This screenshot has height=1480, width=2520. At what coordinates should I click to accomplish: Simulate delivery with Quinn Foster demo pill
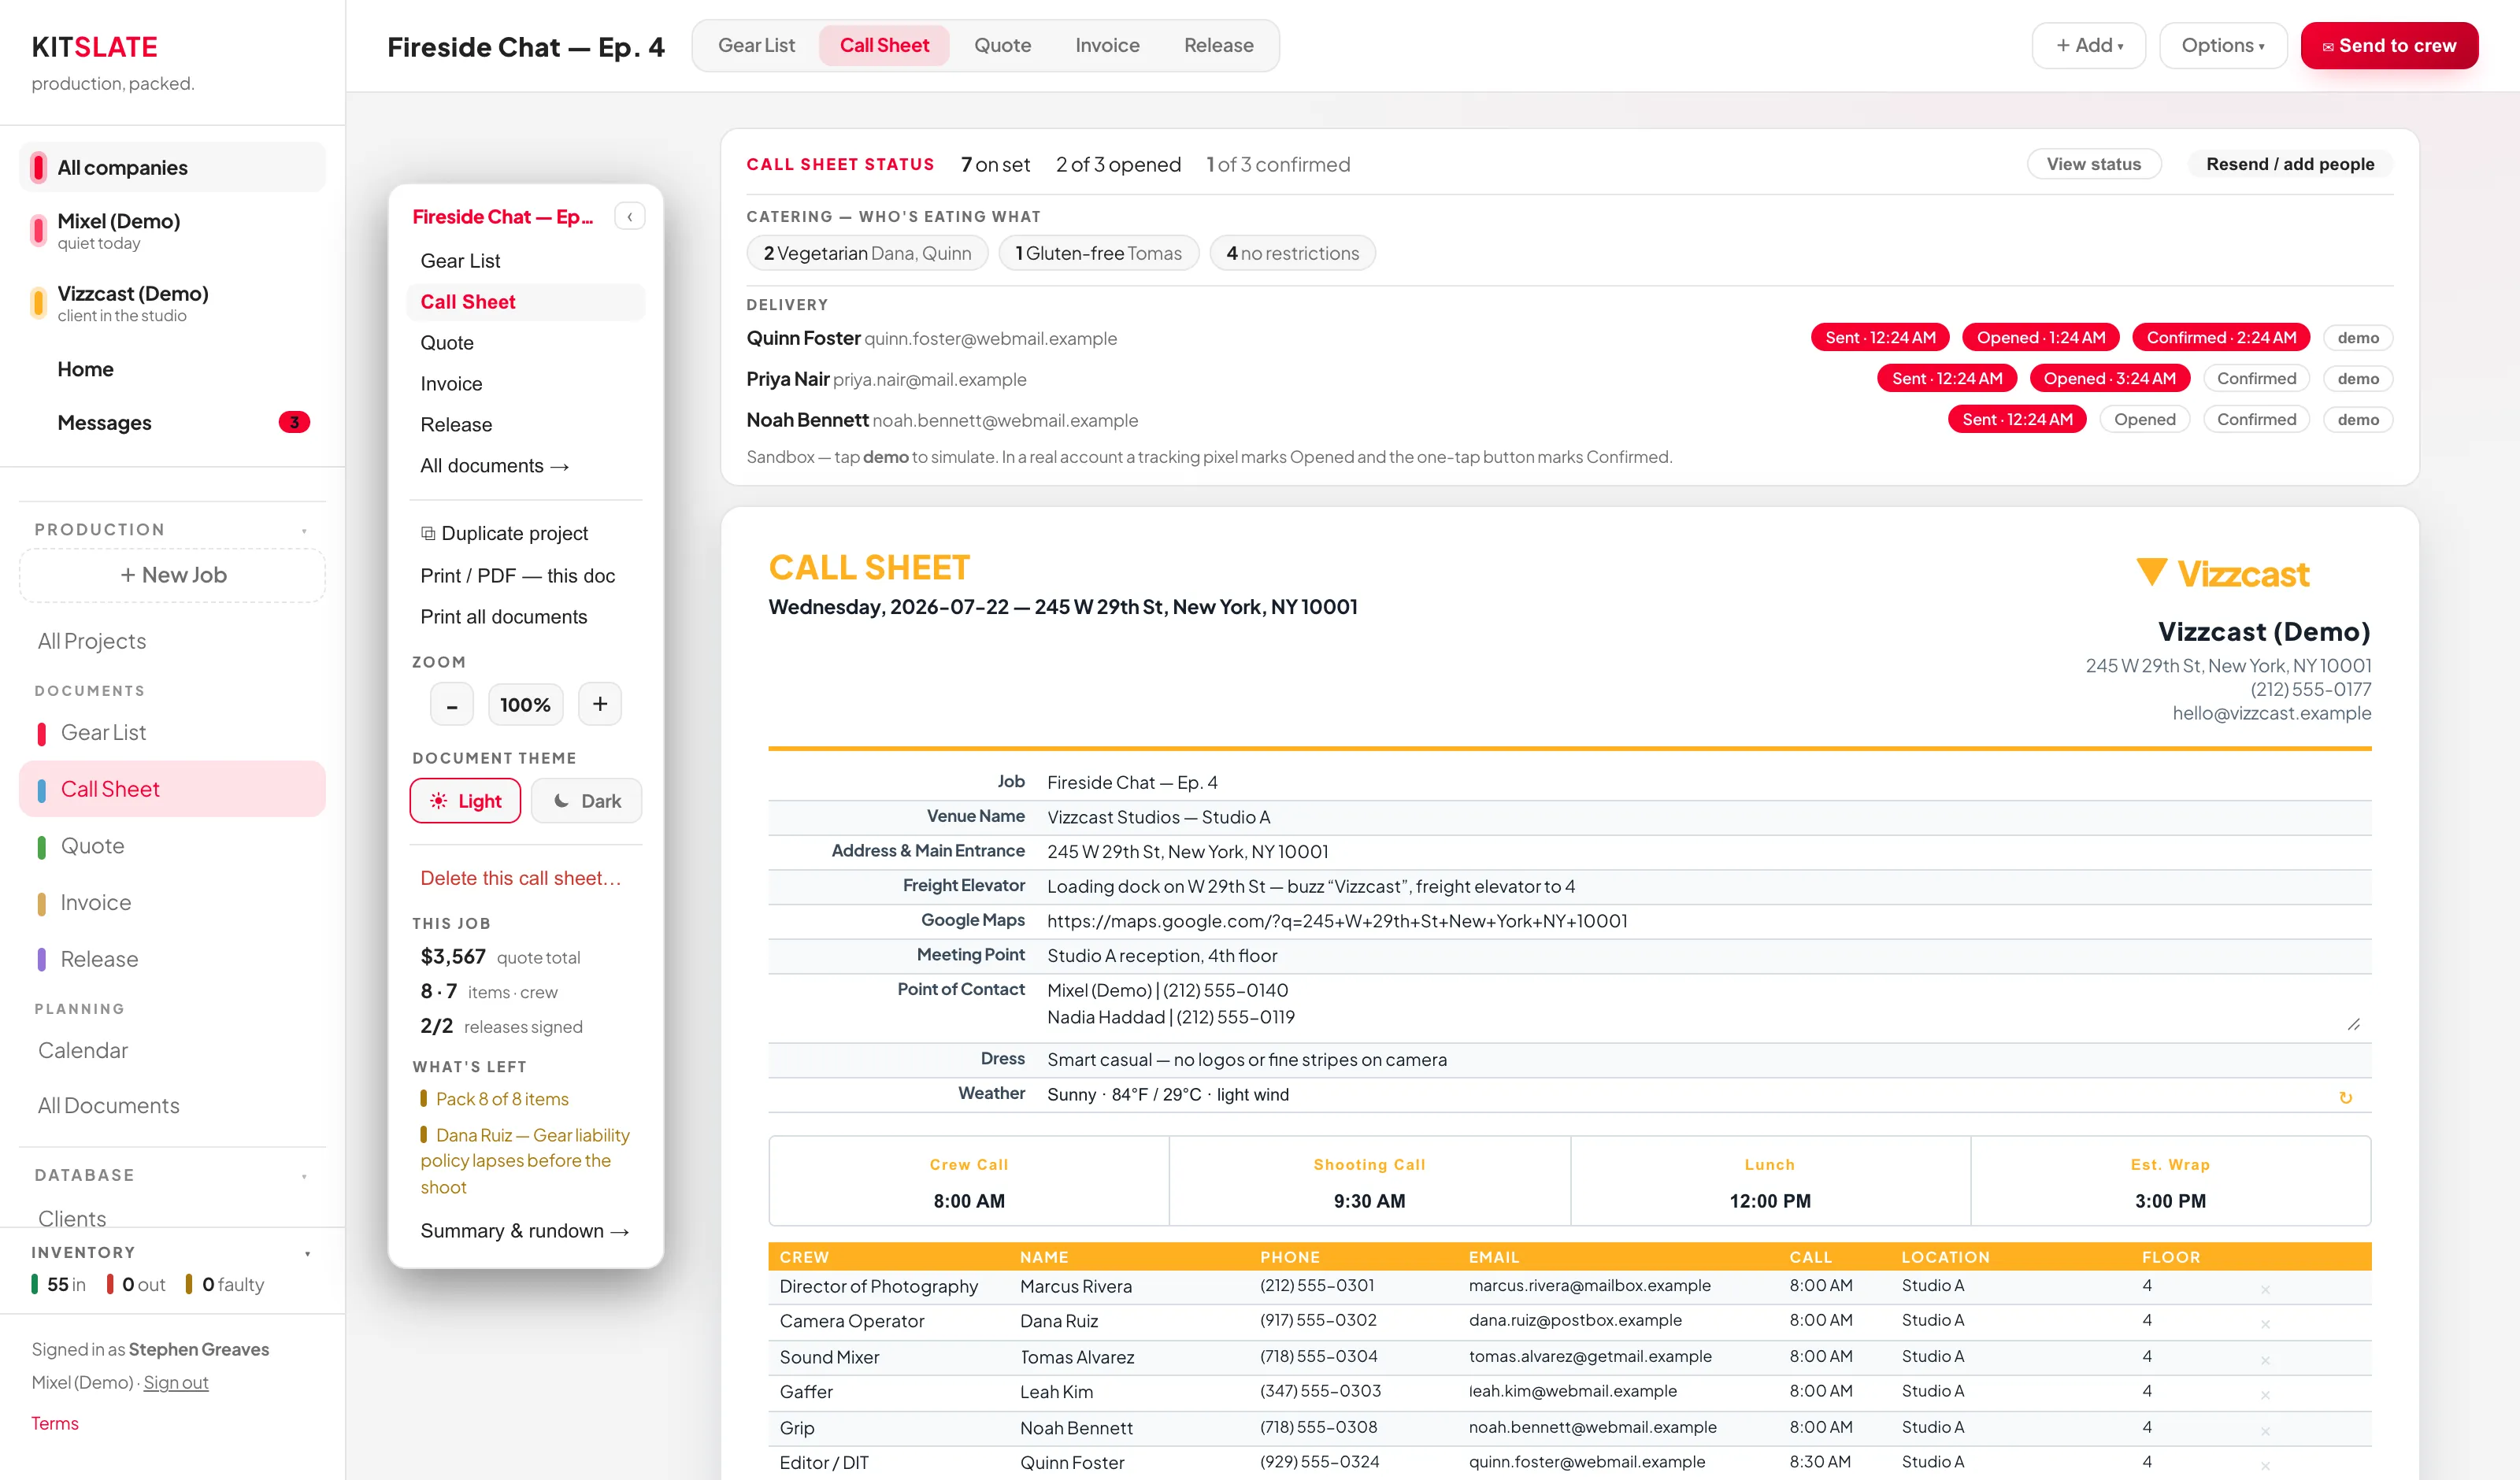[x=2358, y=338]
